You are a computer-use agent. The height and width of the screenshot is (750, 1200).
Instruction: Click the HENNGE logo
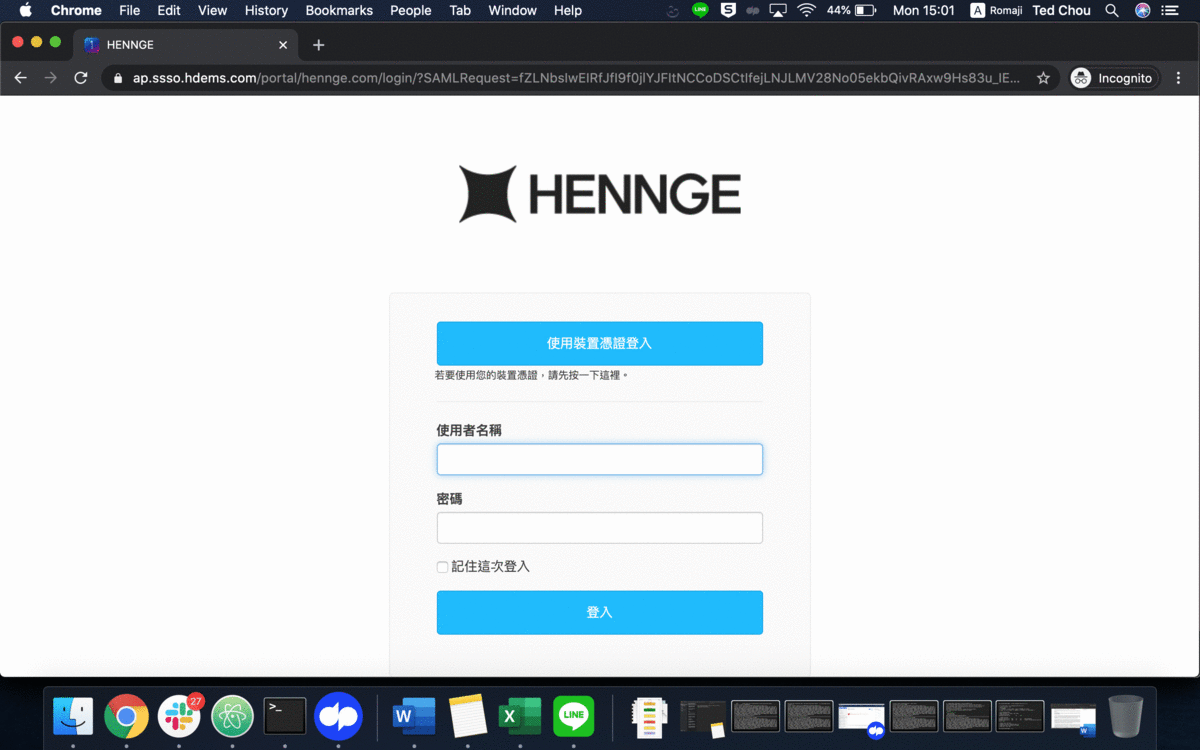click(x=600, y=194)
